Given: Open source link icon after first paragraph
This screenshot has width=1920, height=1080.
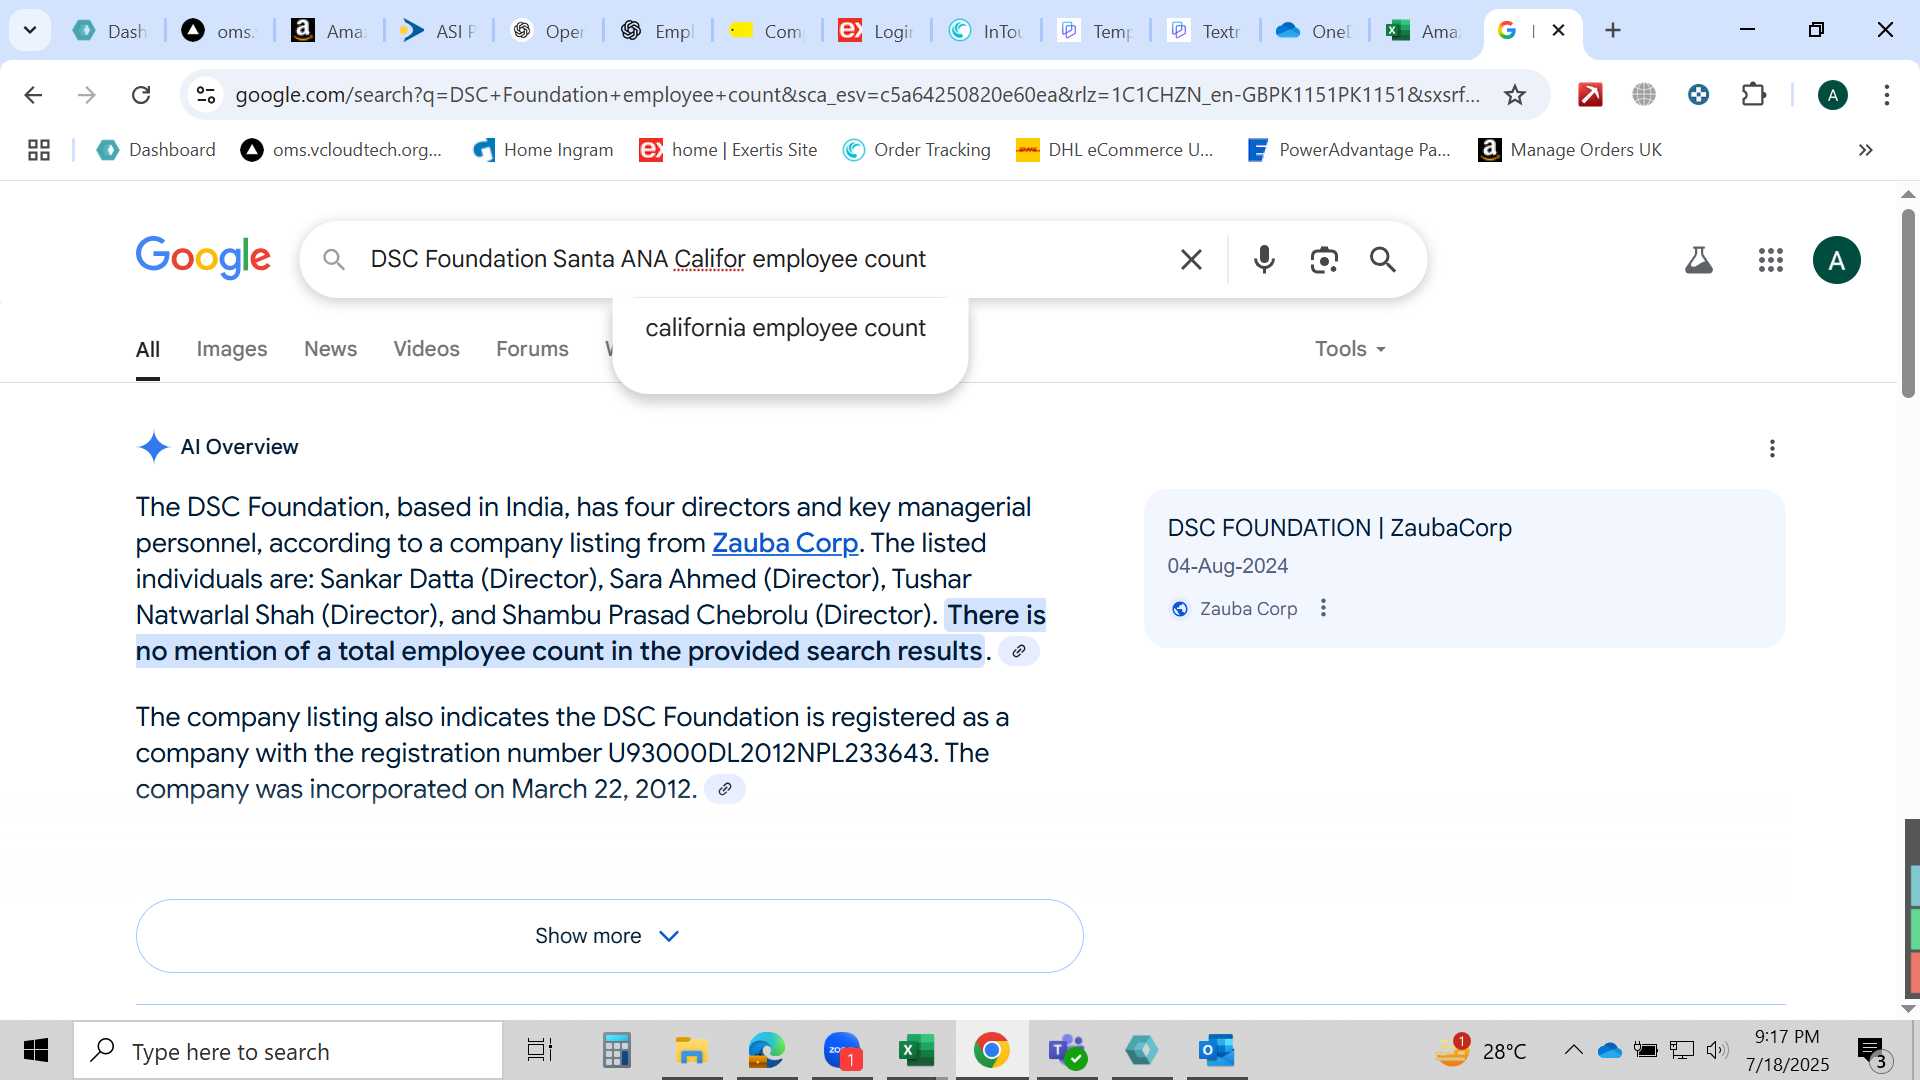Looking at the screenshot, I should (x=1019, y=651).
